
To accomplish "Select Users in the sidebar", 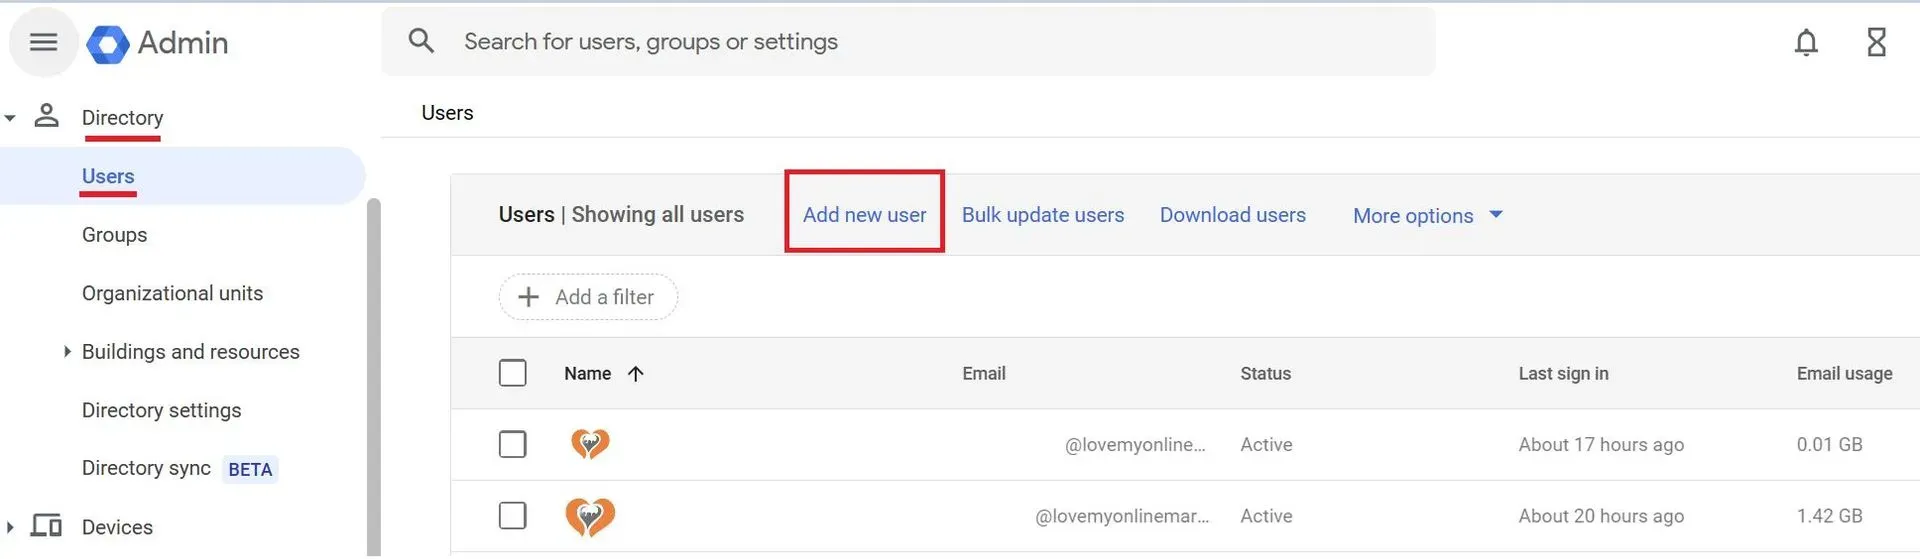I will pyautogui.click(x=108, y=176).
